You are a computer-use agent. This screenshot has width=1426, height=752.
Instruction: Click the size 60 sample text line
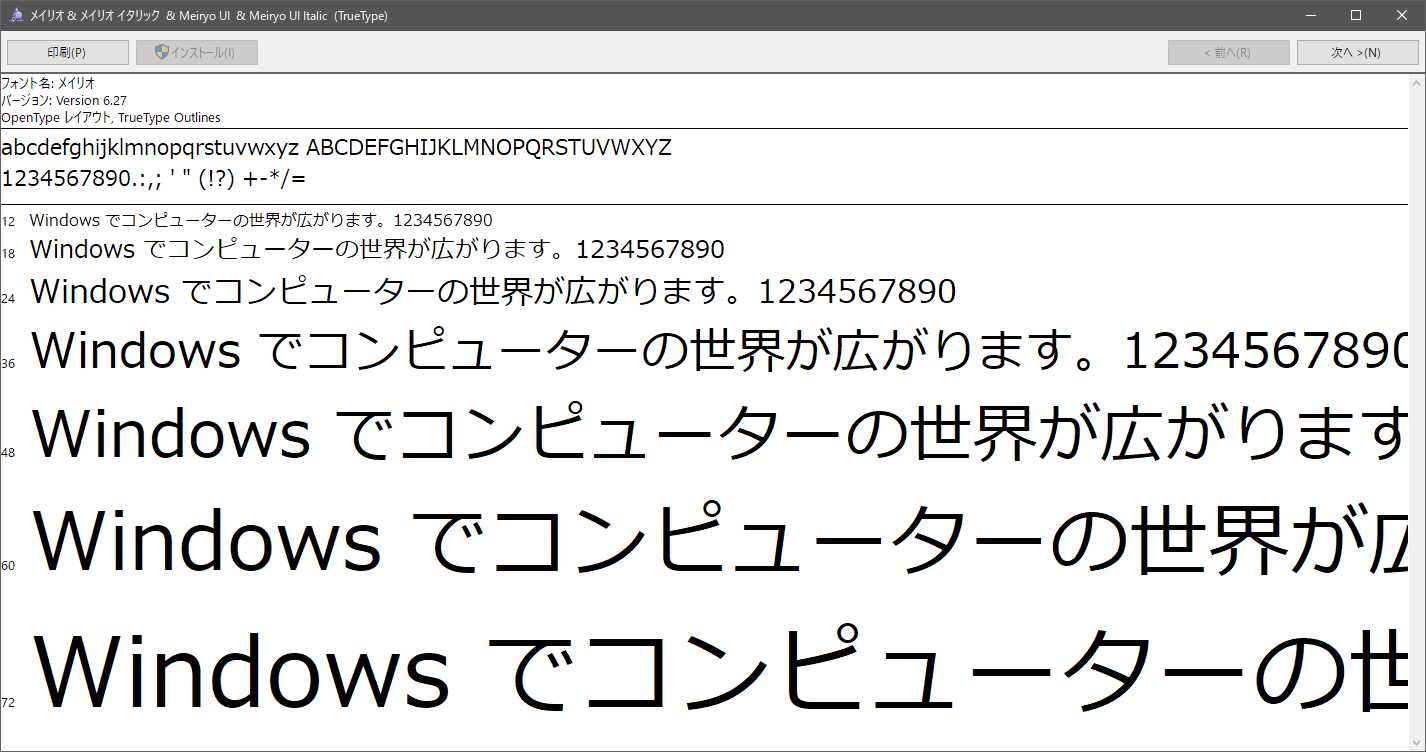(720, 539)
